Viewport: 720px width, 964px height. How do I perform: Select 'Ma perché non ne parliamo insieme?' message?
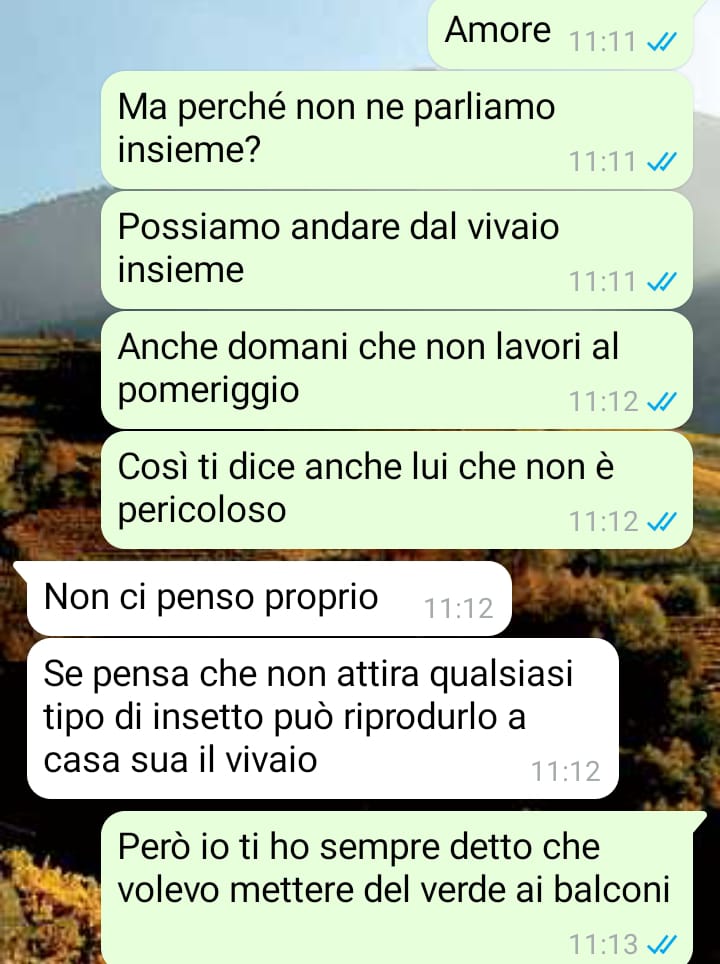[397, 130]
